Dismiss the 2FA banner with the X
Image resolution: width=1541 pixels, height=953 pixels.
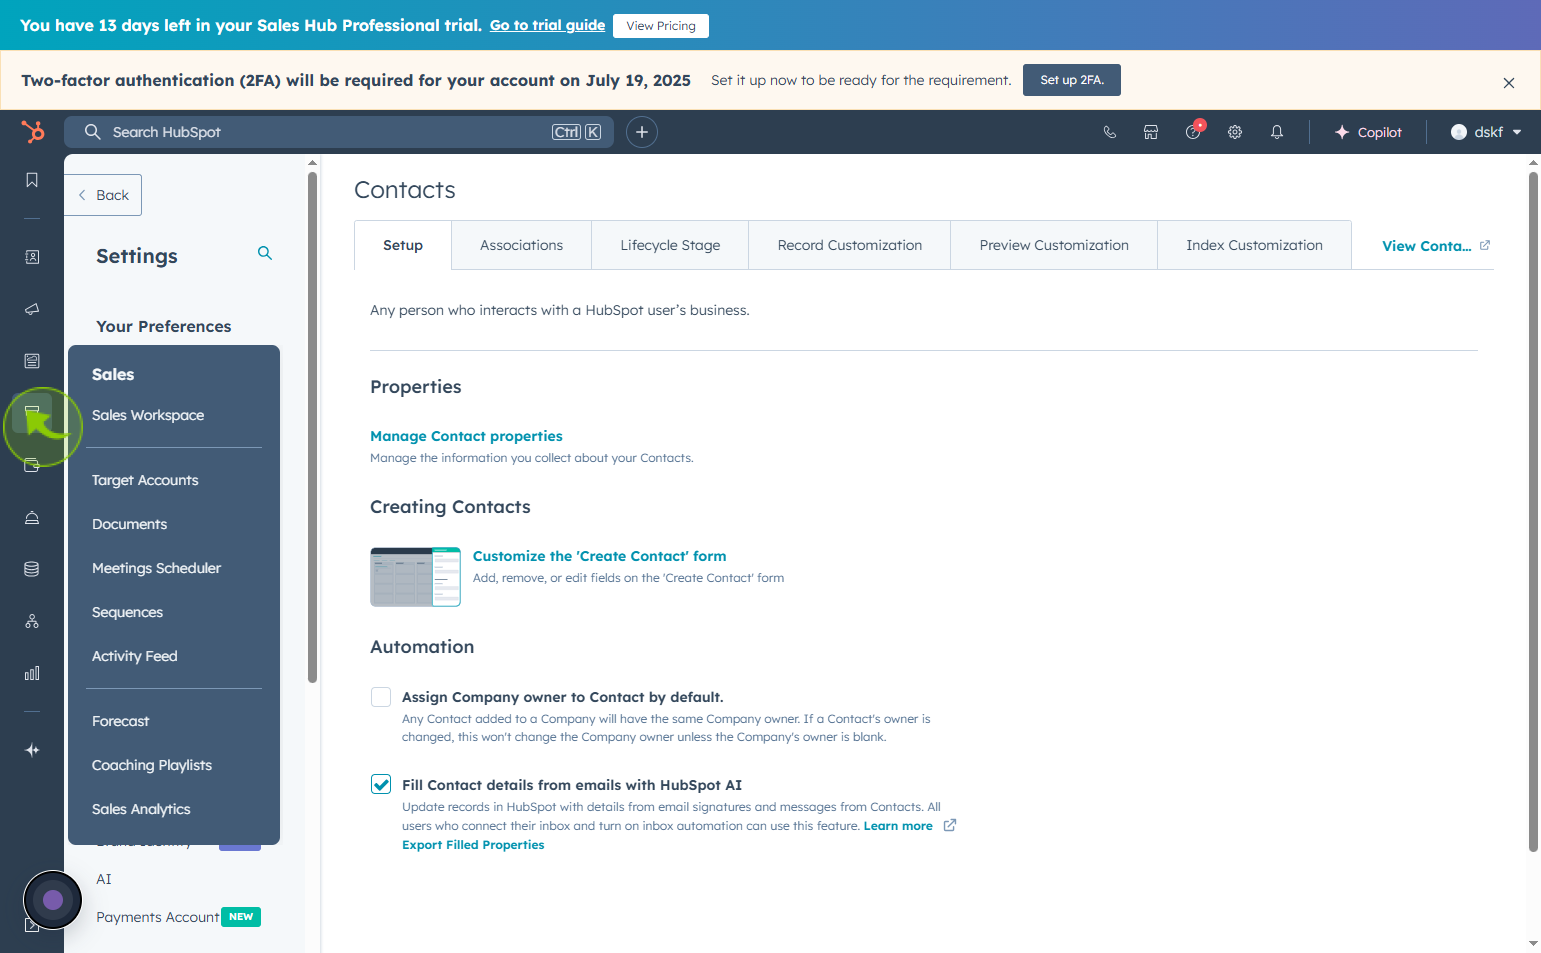[1509, 83]
